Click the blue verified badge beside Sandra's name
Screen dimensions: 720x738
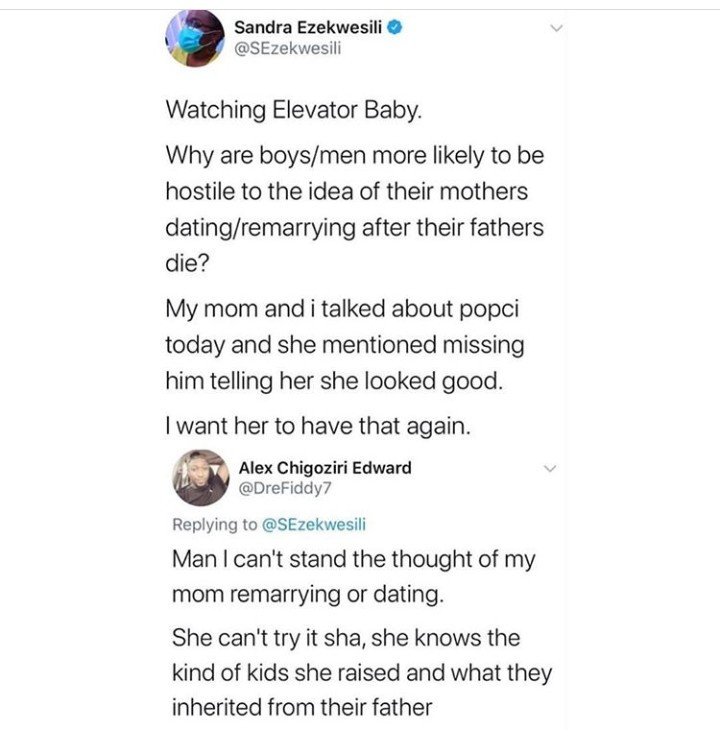[394, 28]
